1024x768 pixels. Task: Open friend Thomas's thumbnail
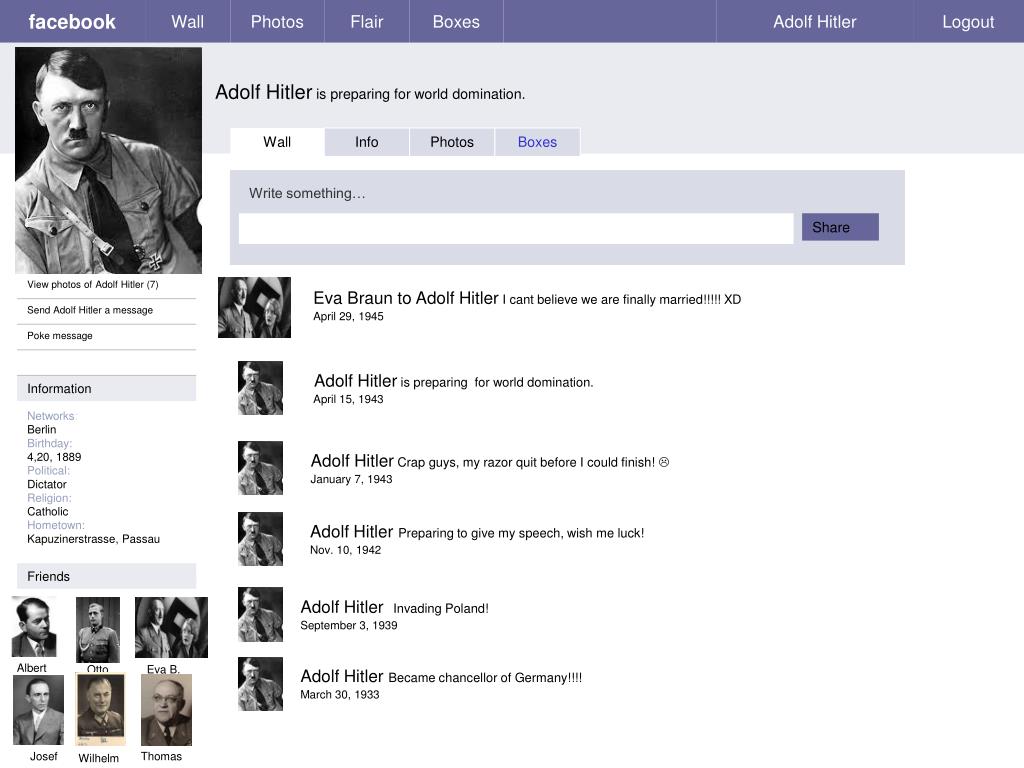coord(167,710)
